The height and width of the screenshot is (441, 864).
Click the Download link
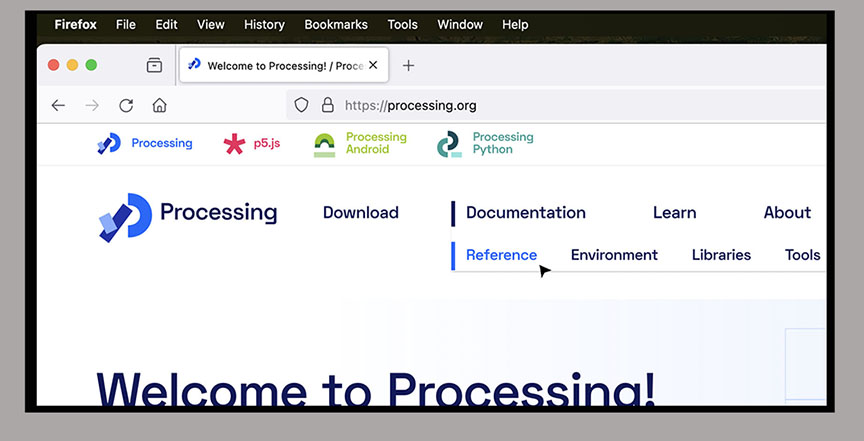pyautogui.click(x=360, y=212)
